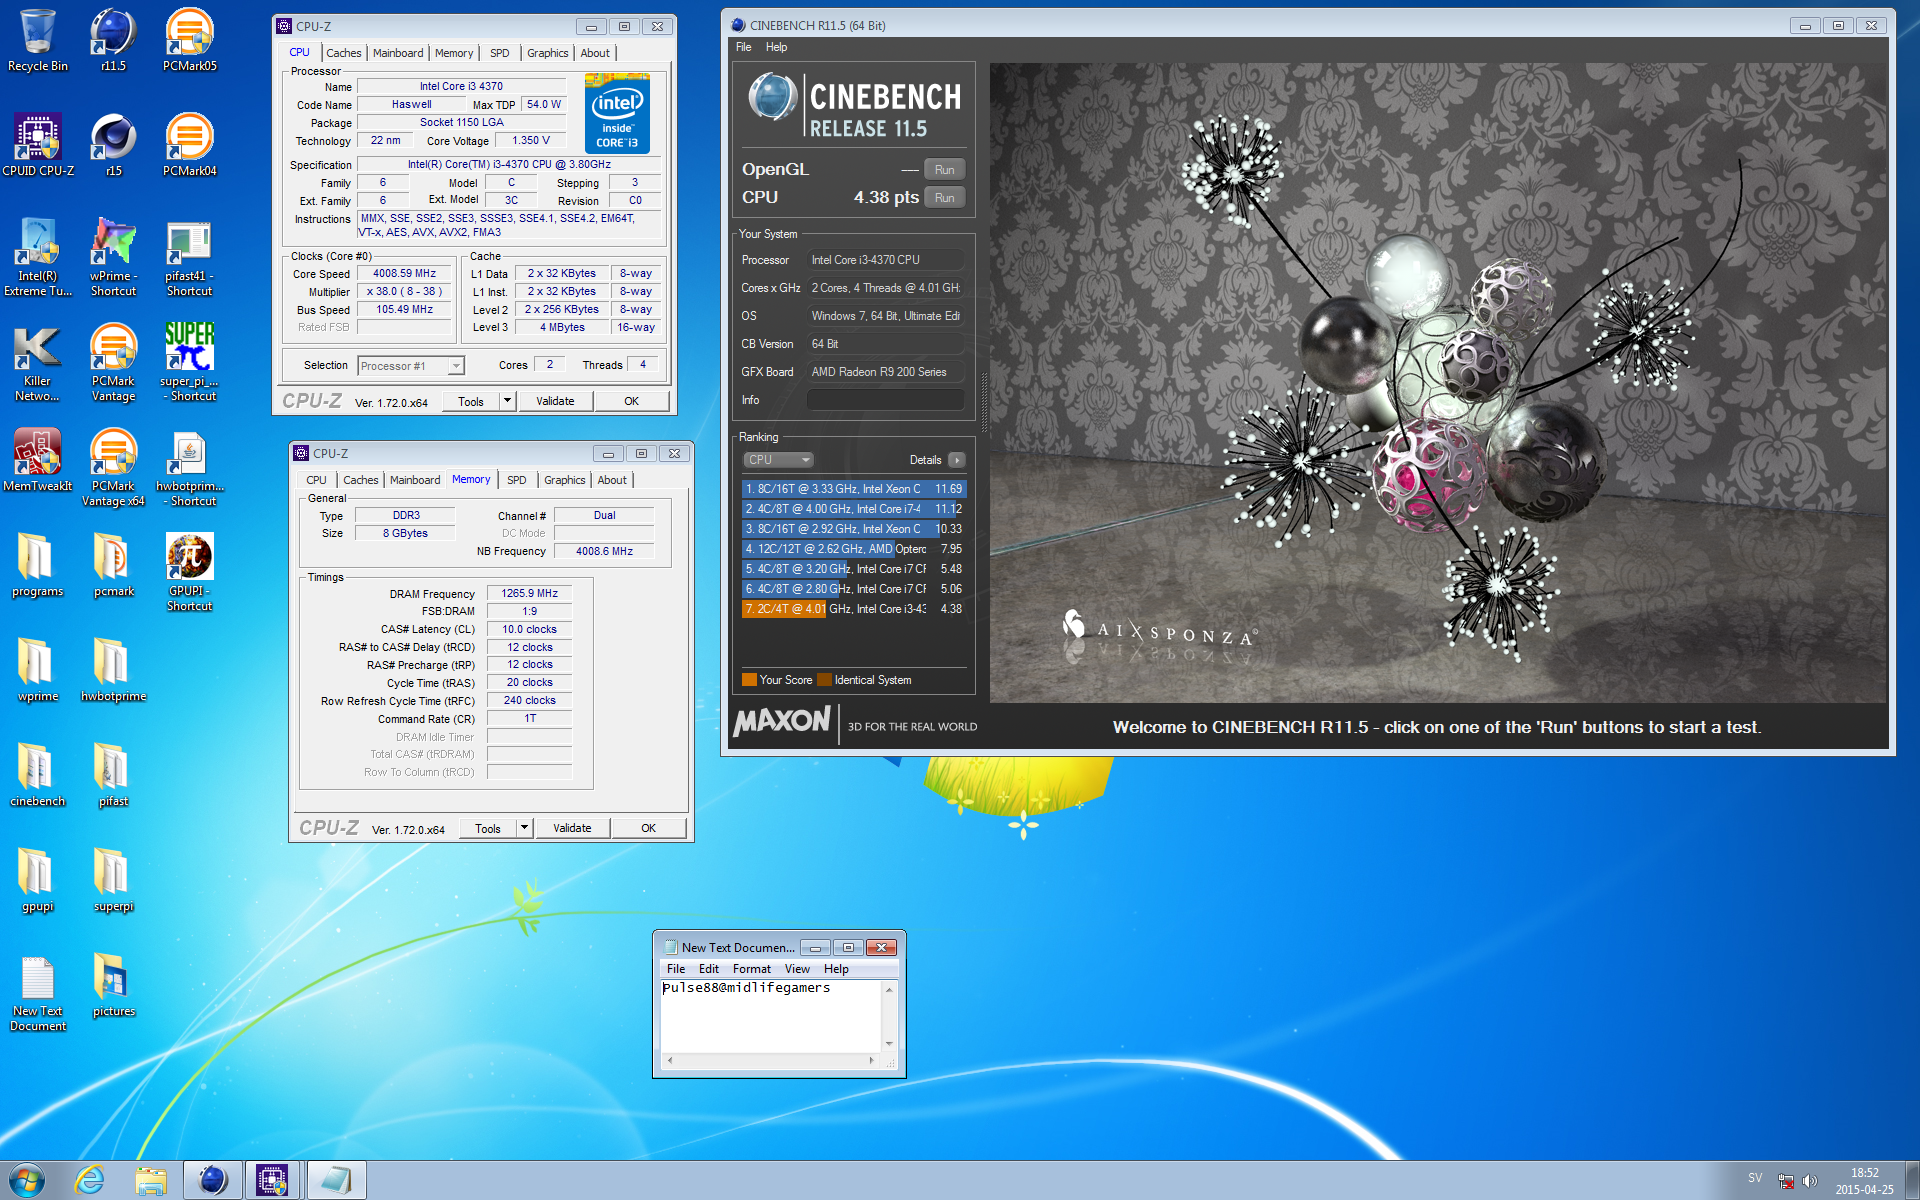Image resolution: width=1920 pixels, height=1200 pixels.
Task: Open the Format menu in Notepad
Action: point(752,969)
